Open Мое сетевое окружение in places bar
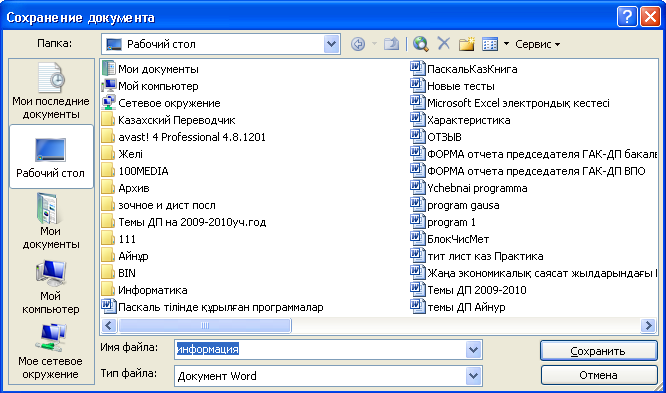Screen dimensions: 666x393 tap(51, 352)
